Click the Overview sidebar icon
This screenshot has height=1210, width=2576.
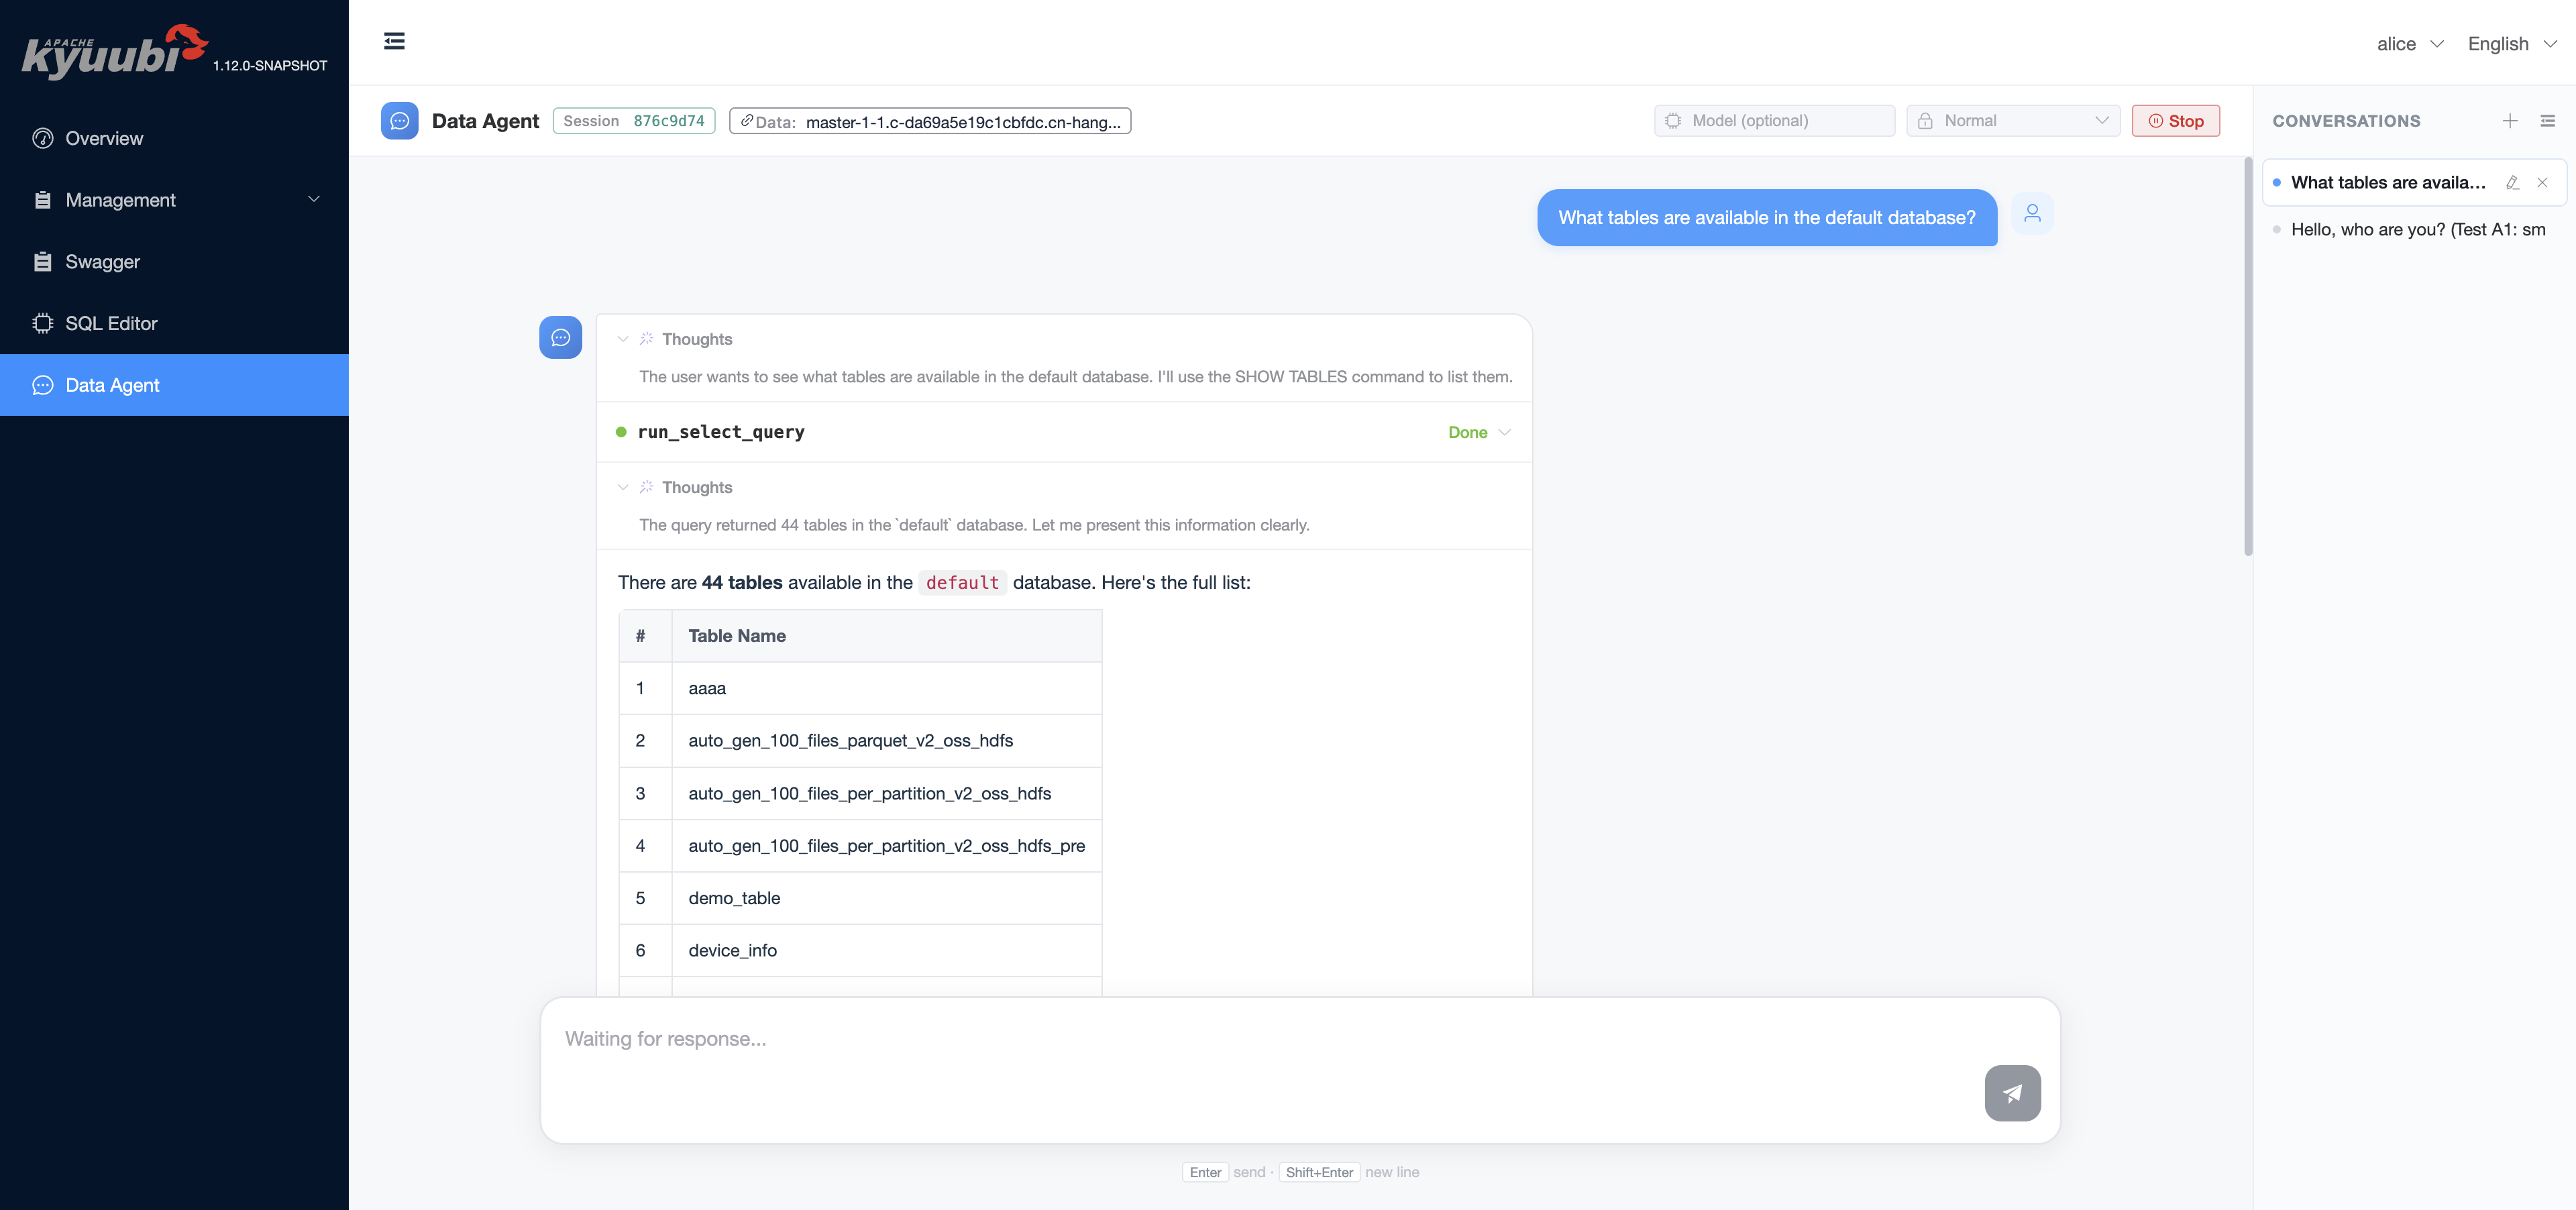42,138
